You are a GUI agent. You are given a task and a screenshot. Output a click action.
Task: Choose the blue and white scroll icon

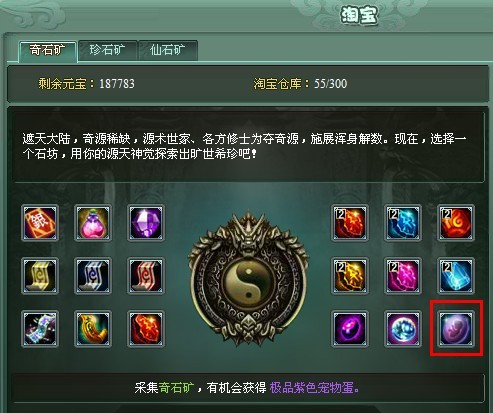[93, 276]
